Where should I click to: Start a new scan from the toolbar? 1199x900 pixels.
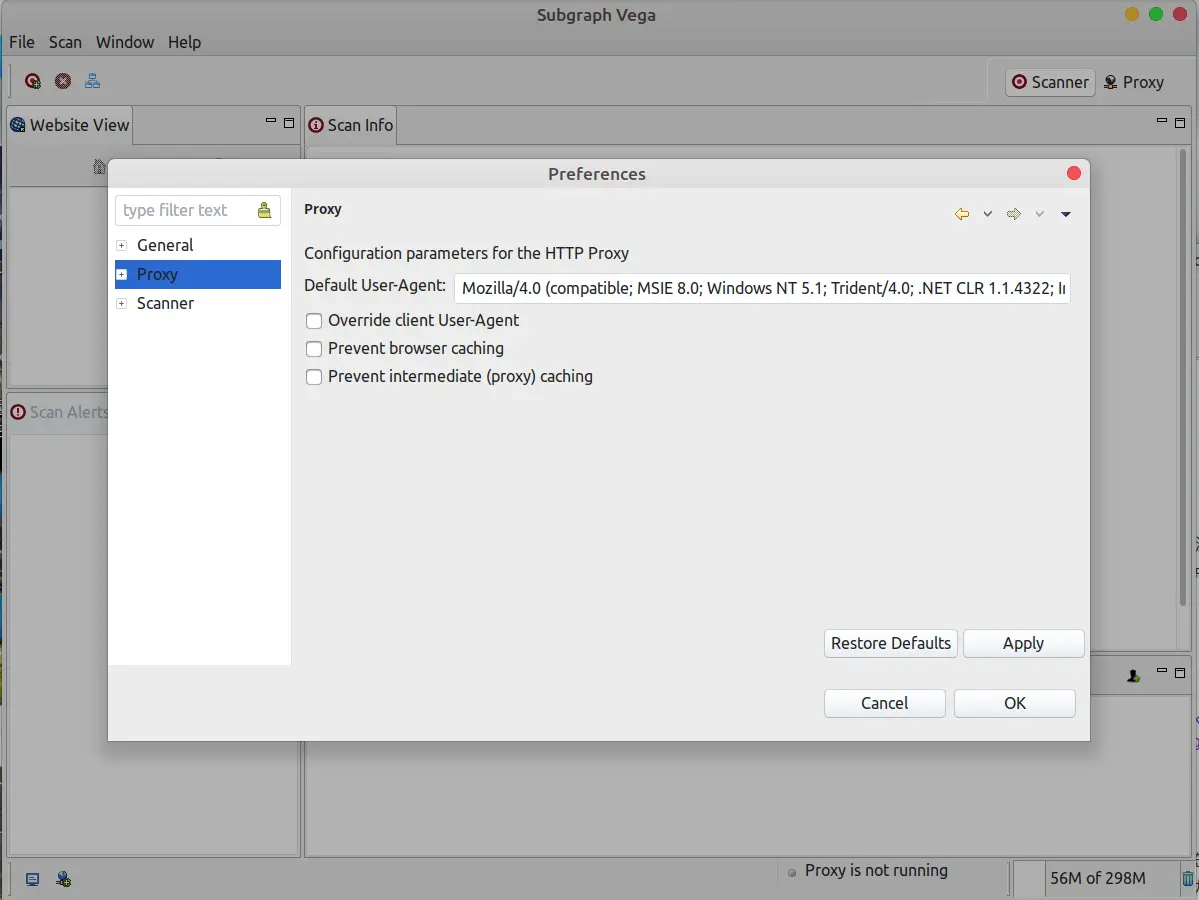[33, 81]
